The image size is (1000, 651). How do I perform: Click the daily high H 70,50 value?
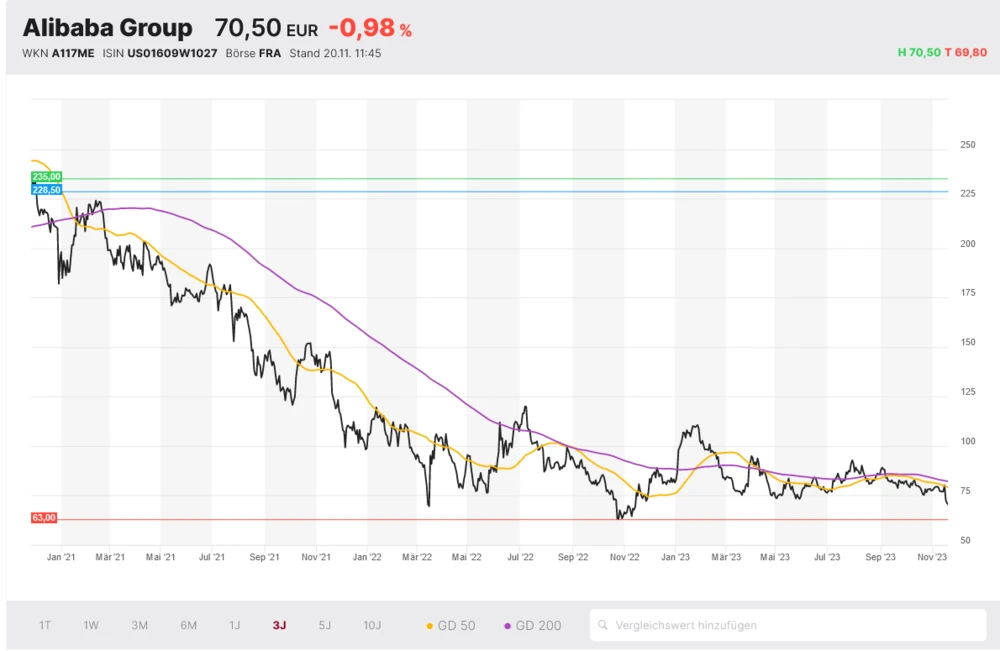[919, 52]
